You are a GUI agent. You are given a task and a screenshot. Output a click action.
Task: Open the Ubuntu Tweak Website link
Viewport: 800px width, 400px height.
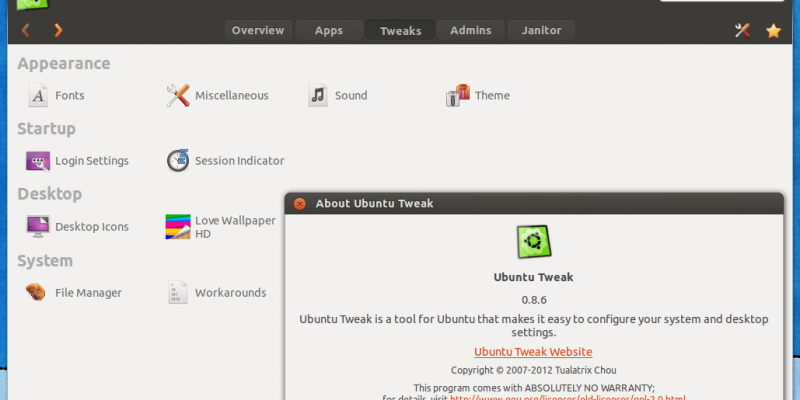(x=533, y=352)
